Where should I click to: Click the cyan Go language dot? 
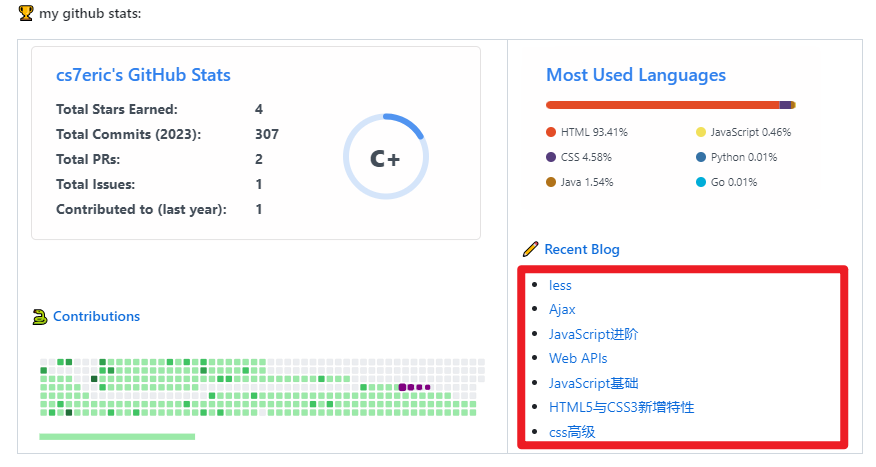point(701,182)
